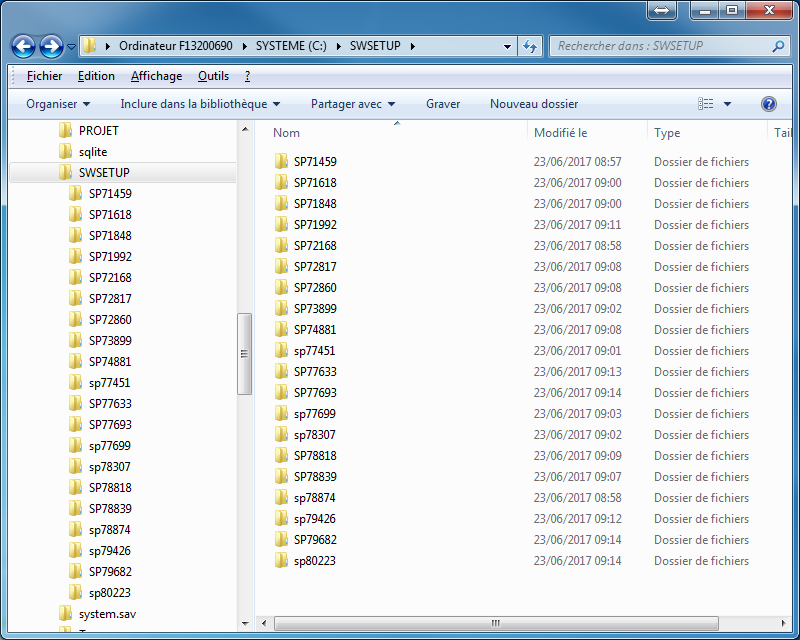Click the SP73899 folder icon in file list
Screen dimensions: 800x640
point(281,308)
